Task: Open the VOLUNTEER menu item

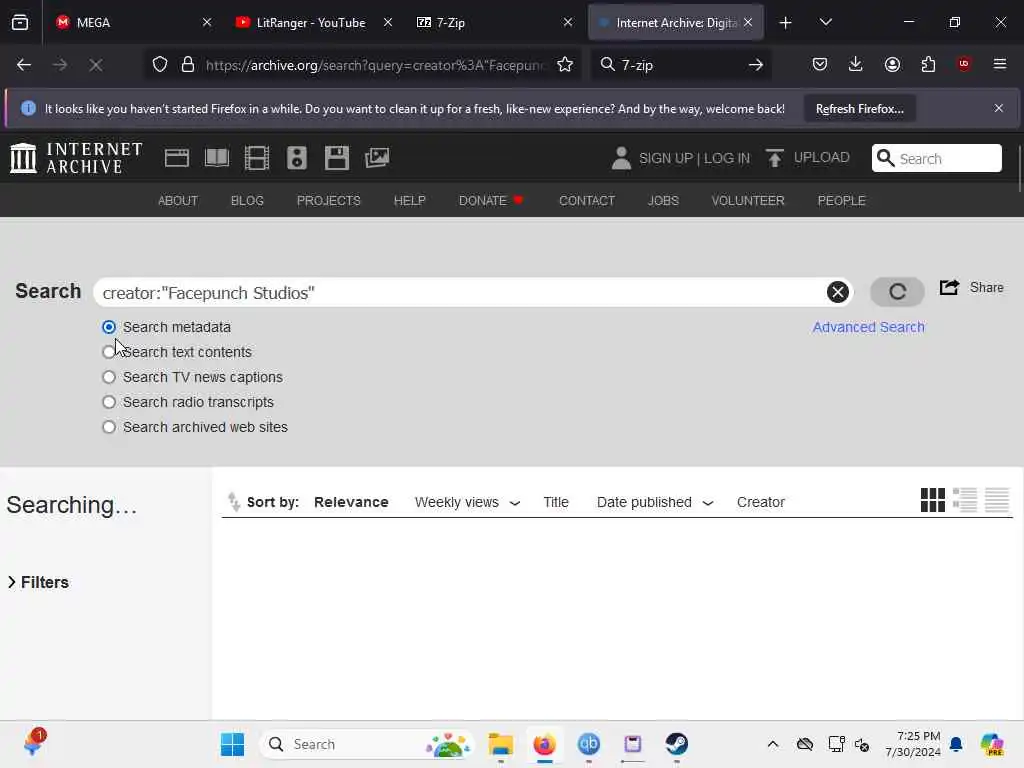Action: pos(748,200)
